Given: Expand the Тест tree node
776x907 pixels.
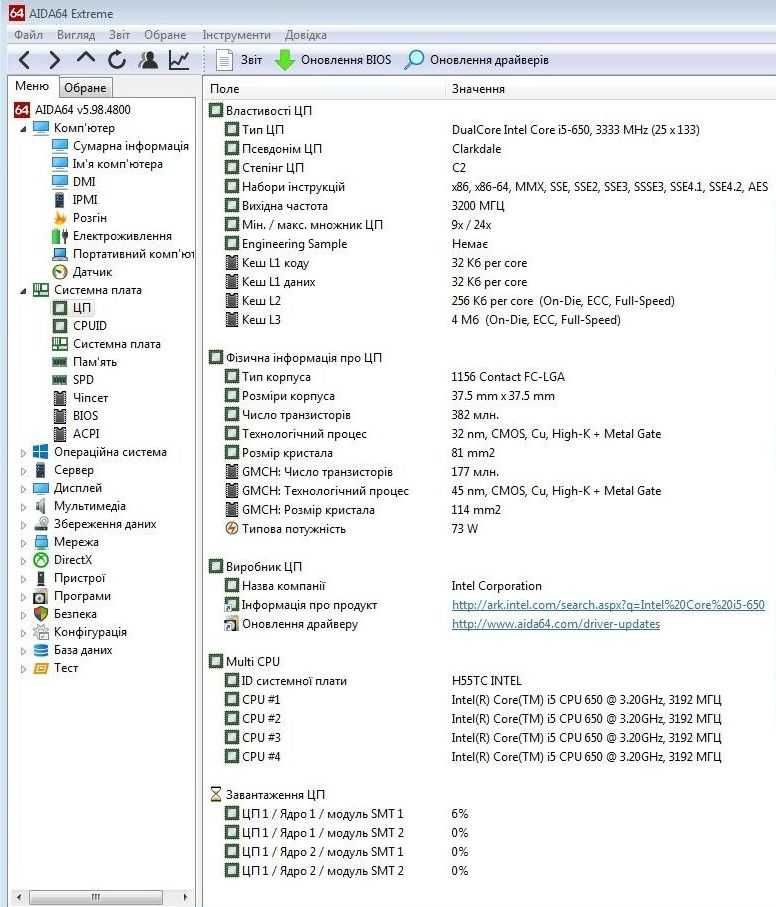Looking at the screenshot, I should tap(23, 669).
